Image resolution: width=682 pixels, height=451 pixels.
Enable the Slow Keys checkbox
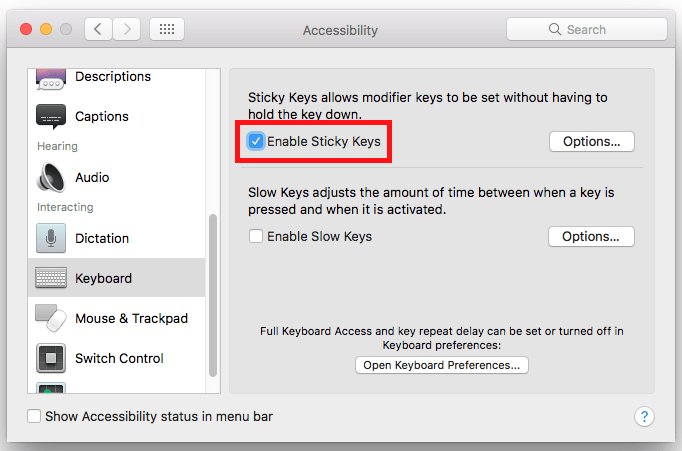tap(256, 236)
